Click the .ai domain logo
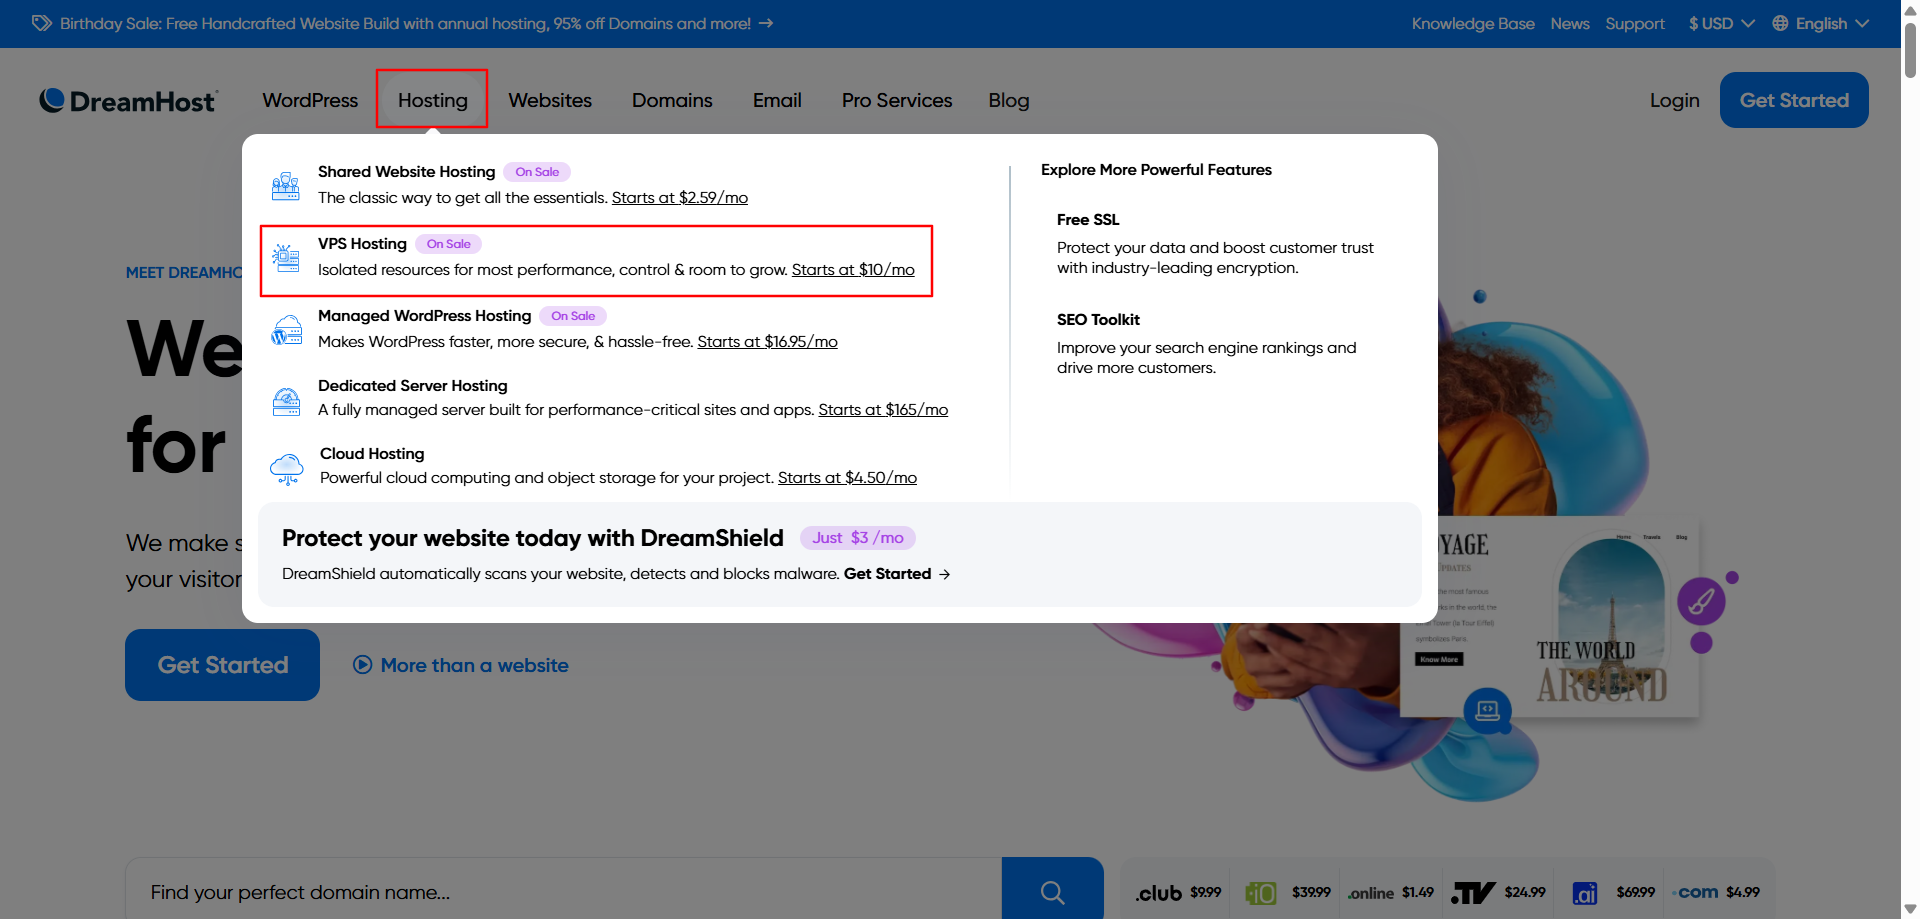The image size is (1920, 919). pos(1584,893)
